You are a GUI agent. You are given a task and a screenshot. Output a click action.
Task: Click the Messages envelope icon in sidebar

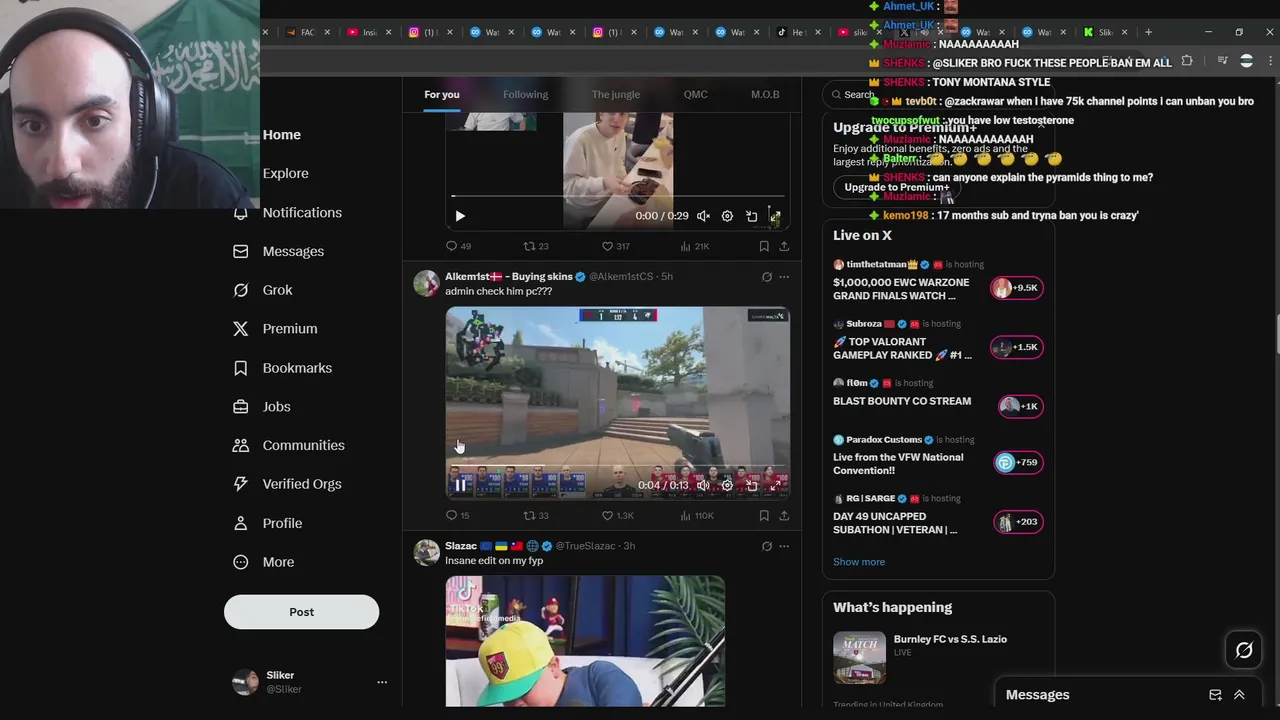point(241,252)
